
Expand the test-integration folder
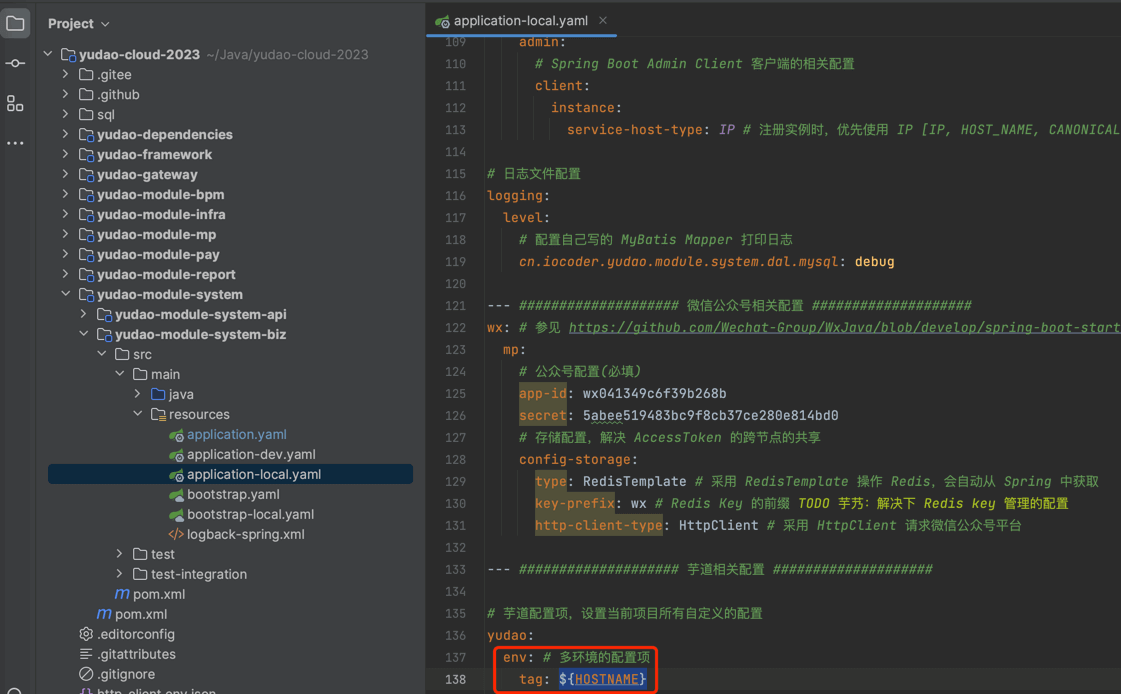click(x=120, y=574)
